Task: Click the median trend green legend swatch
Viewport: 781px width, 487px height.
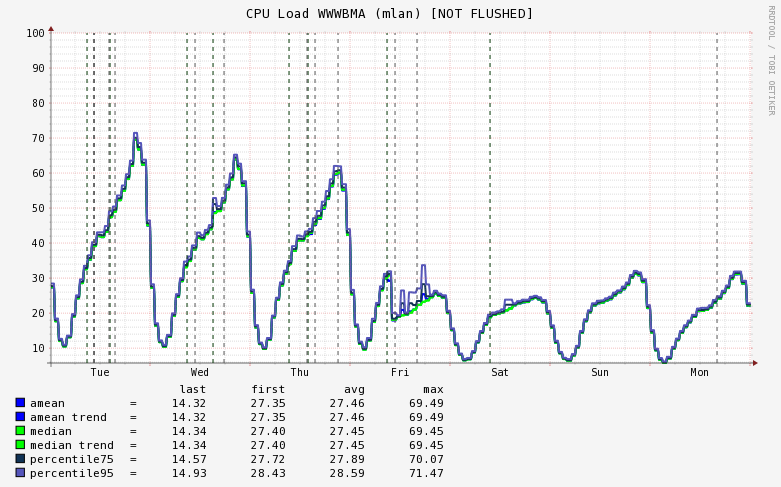Action: [x=20, y=444]
